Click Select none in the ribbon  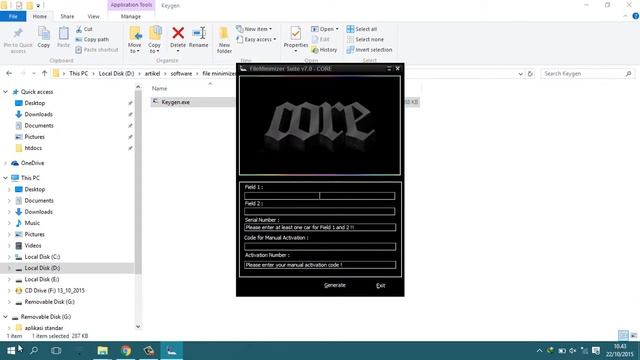click(x=365, y=40)
